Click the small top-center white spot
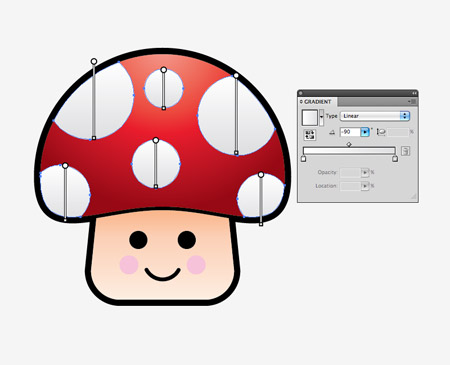The height and width of the screenshot is (365, 450). (x=164, y=89)
